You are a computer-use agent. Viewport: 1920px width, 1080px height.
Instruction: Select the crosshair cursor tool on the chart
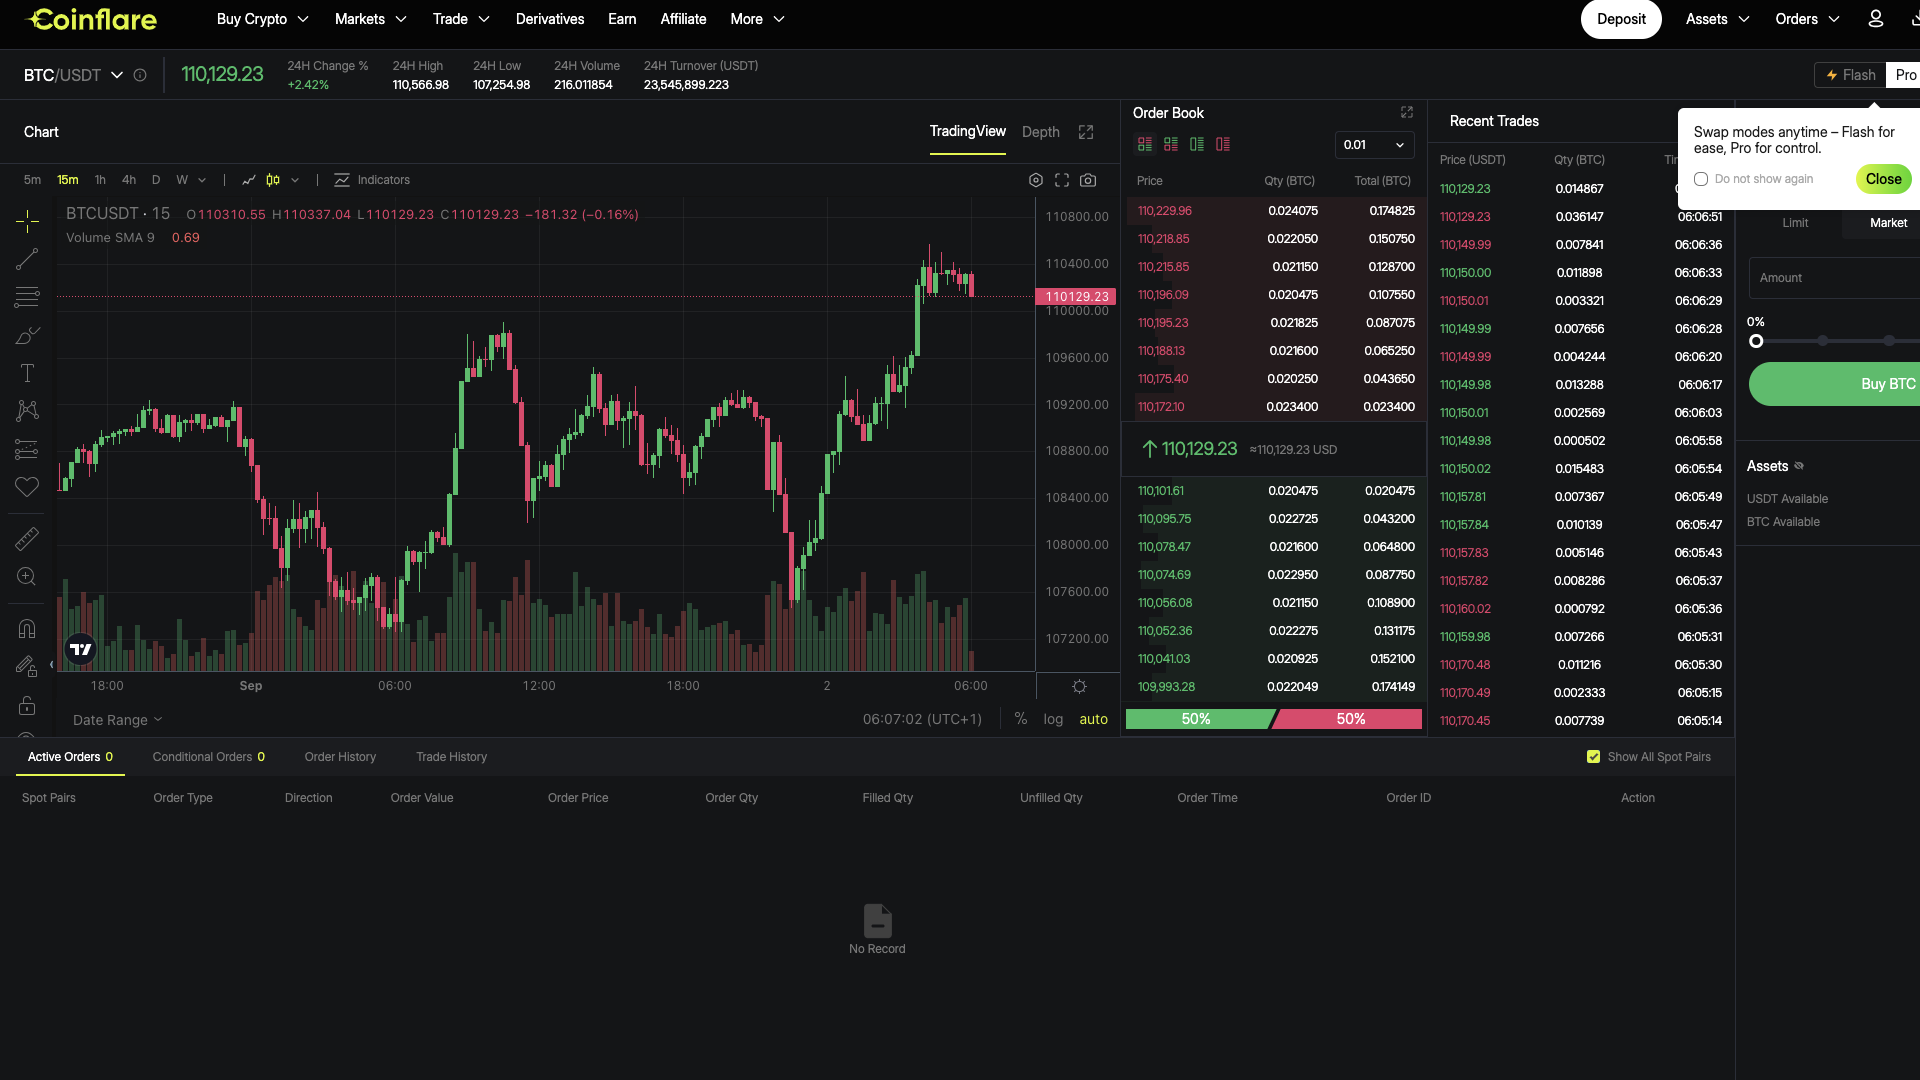27,221
